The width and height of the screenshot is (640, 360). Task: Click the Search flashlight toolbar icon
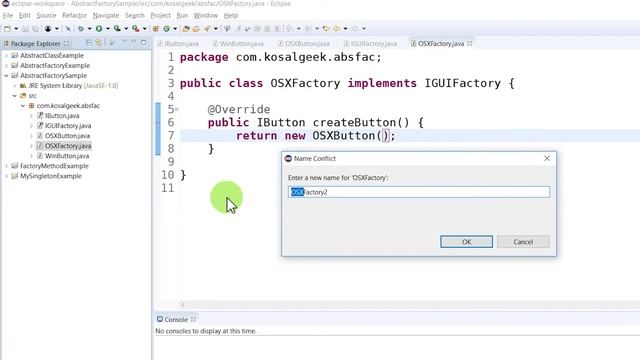tap(207, 29)
